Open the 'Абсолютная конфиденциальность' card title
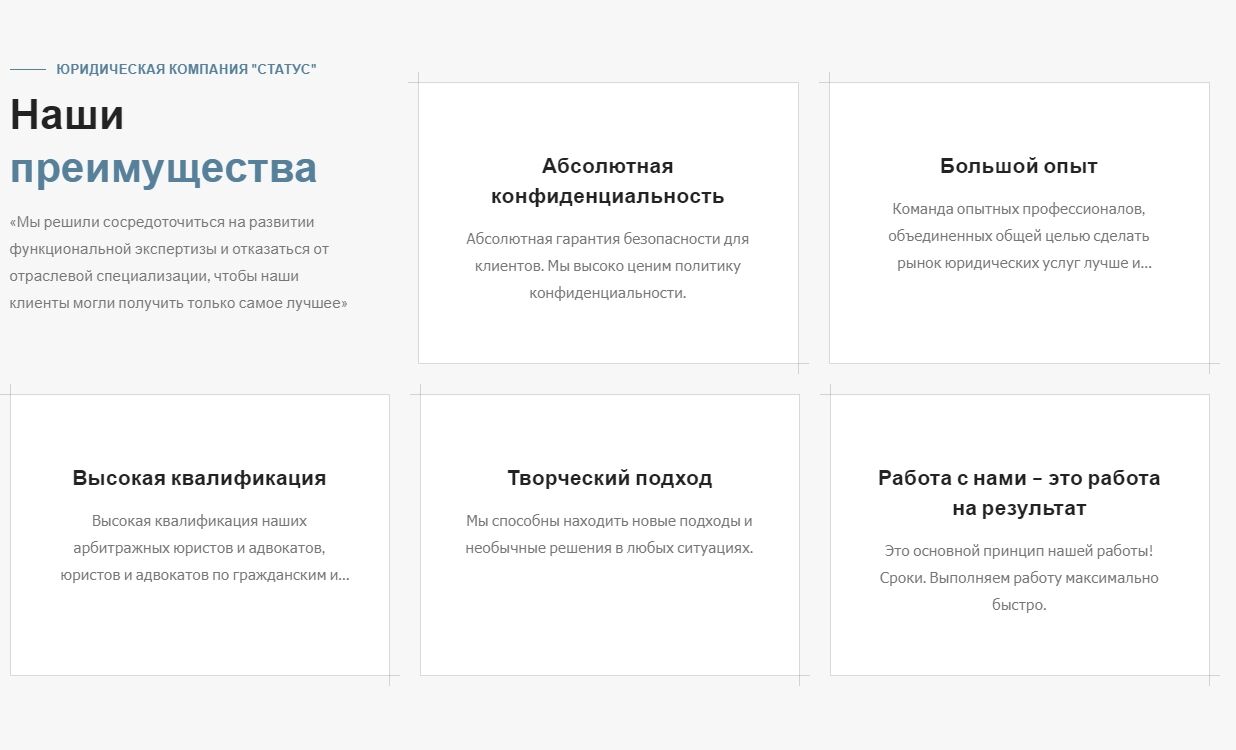 [x=608, y=181]
